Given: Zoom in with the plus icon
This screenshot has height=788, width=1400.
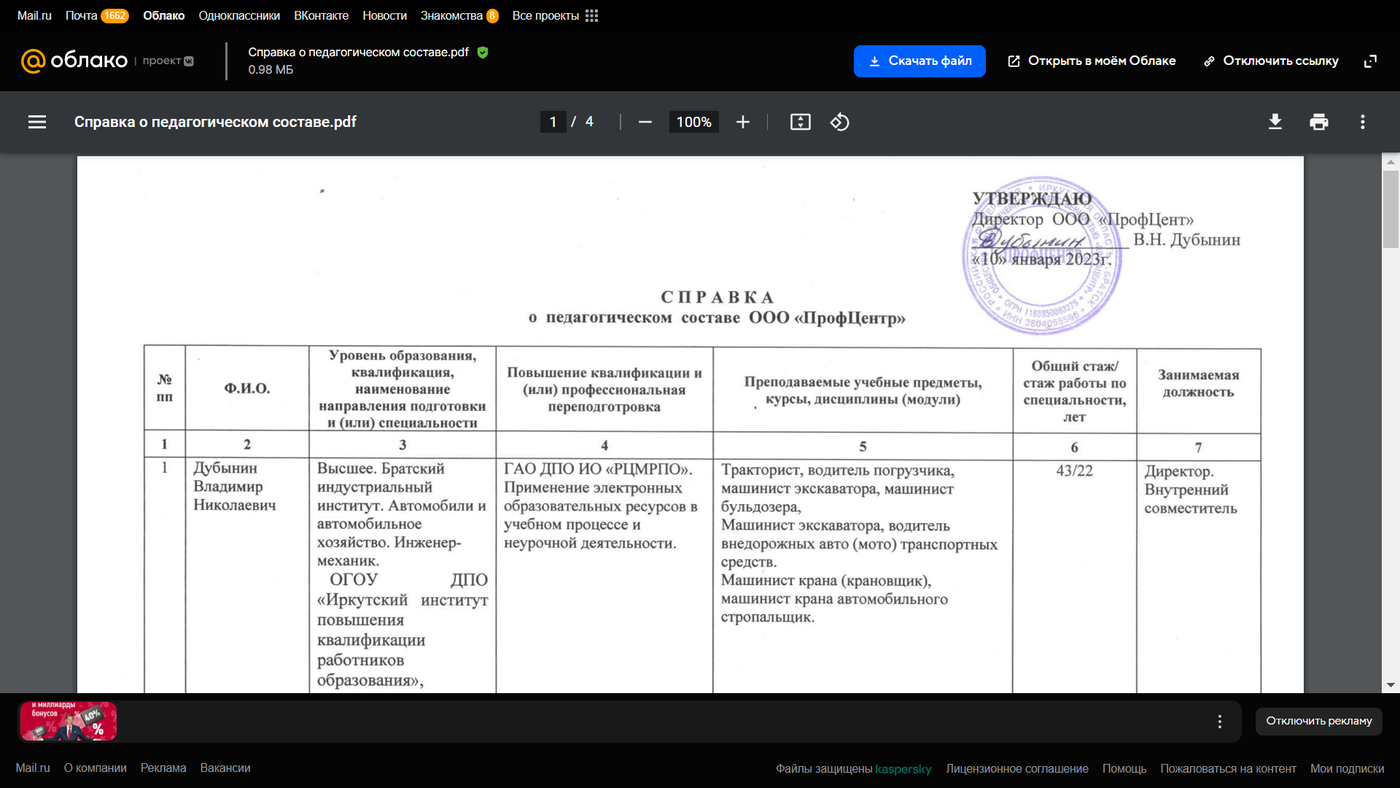Looking at the screenshot, I should (743, 122).
